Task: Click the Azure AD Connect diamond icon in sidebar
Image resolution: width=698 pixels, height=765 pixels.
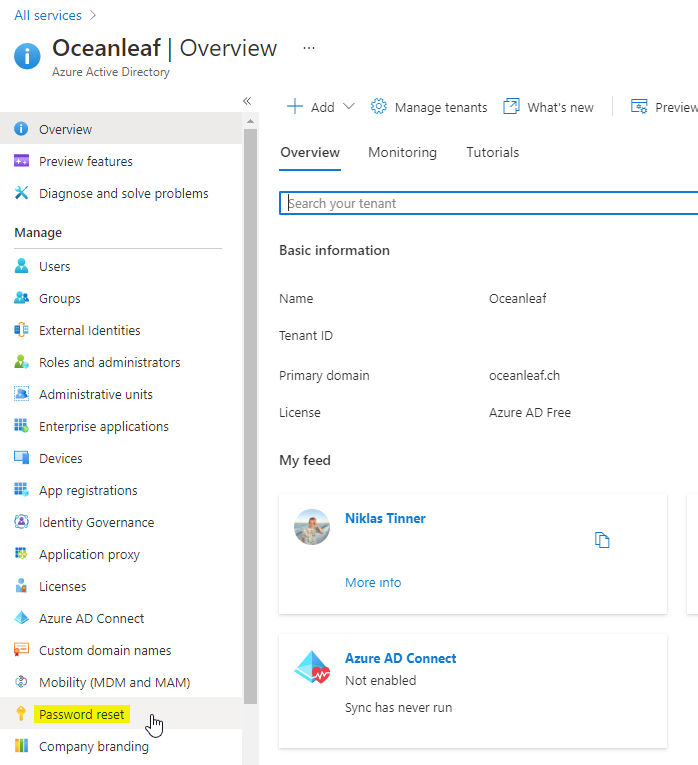Action: tap(21, 618)
